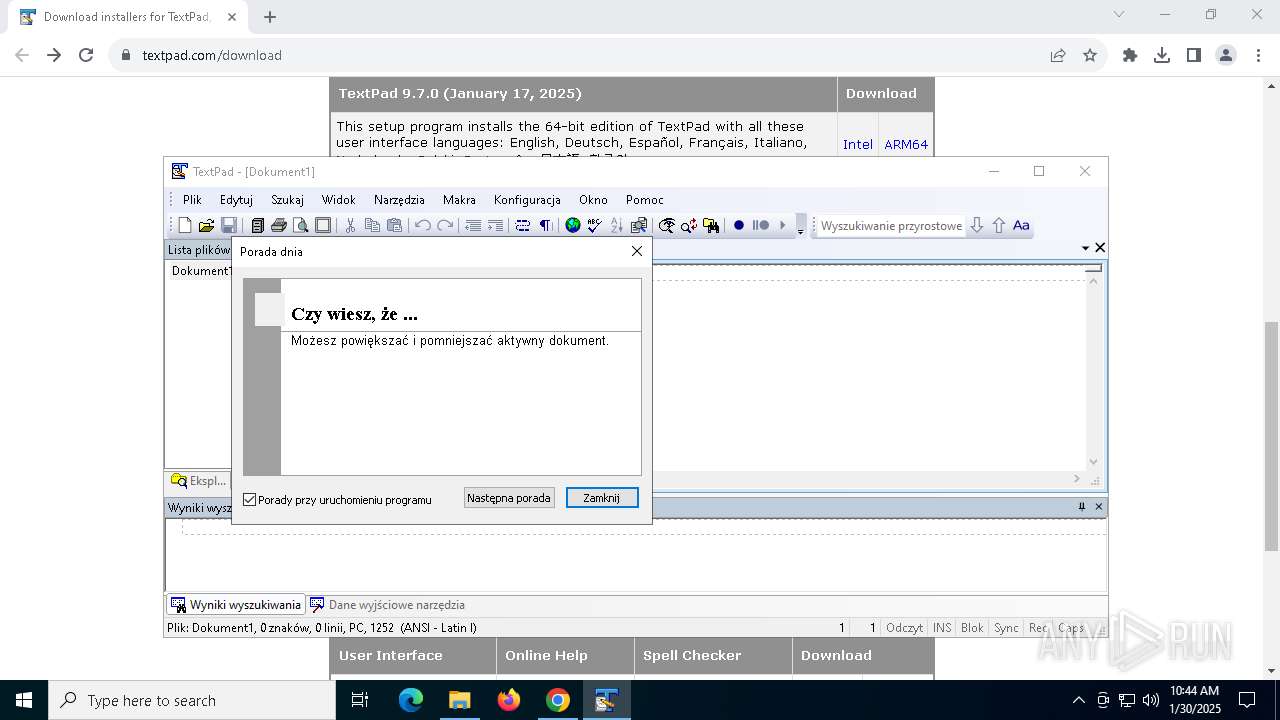Open Chrome tab search dropdown chevron
This screenshot has height=720, width=1280.
tap(1119, 14)
